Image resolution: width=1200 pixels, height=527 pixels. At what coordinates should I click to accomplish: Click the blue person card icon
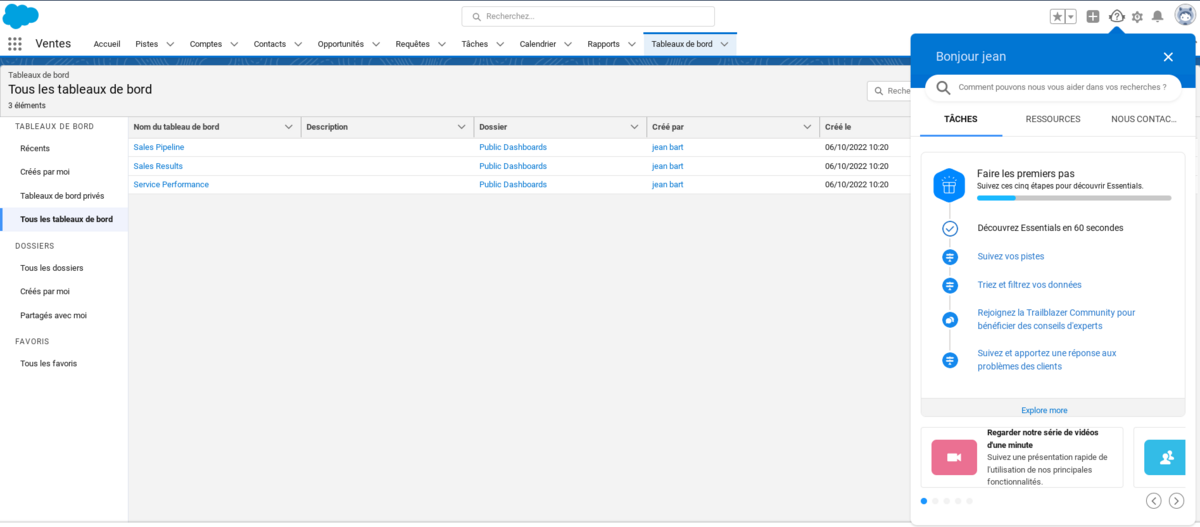click(x=1166, y=457)
